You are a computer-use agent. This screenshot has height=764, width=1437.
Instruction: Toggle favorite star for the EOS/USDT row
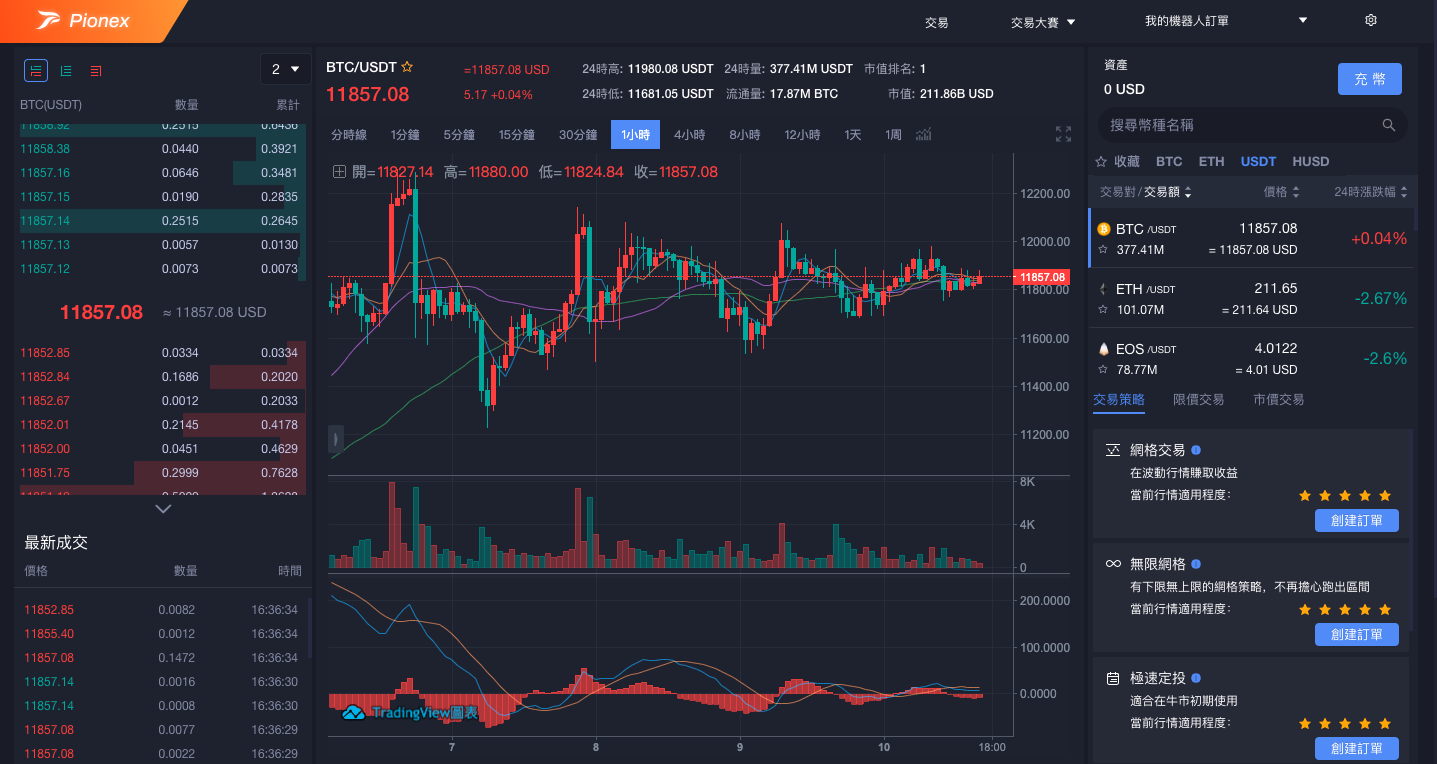click(x=1103, y=370)
